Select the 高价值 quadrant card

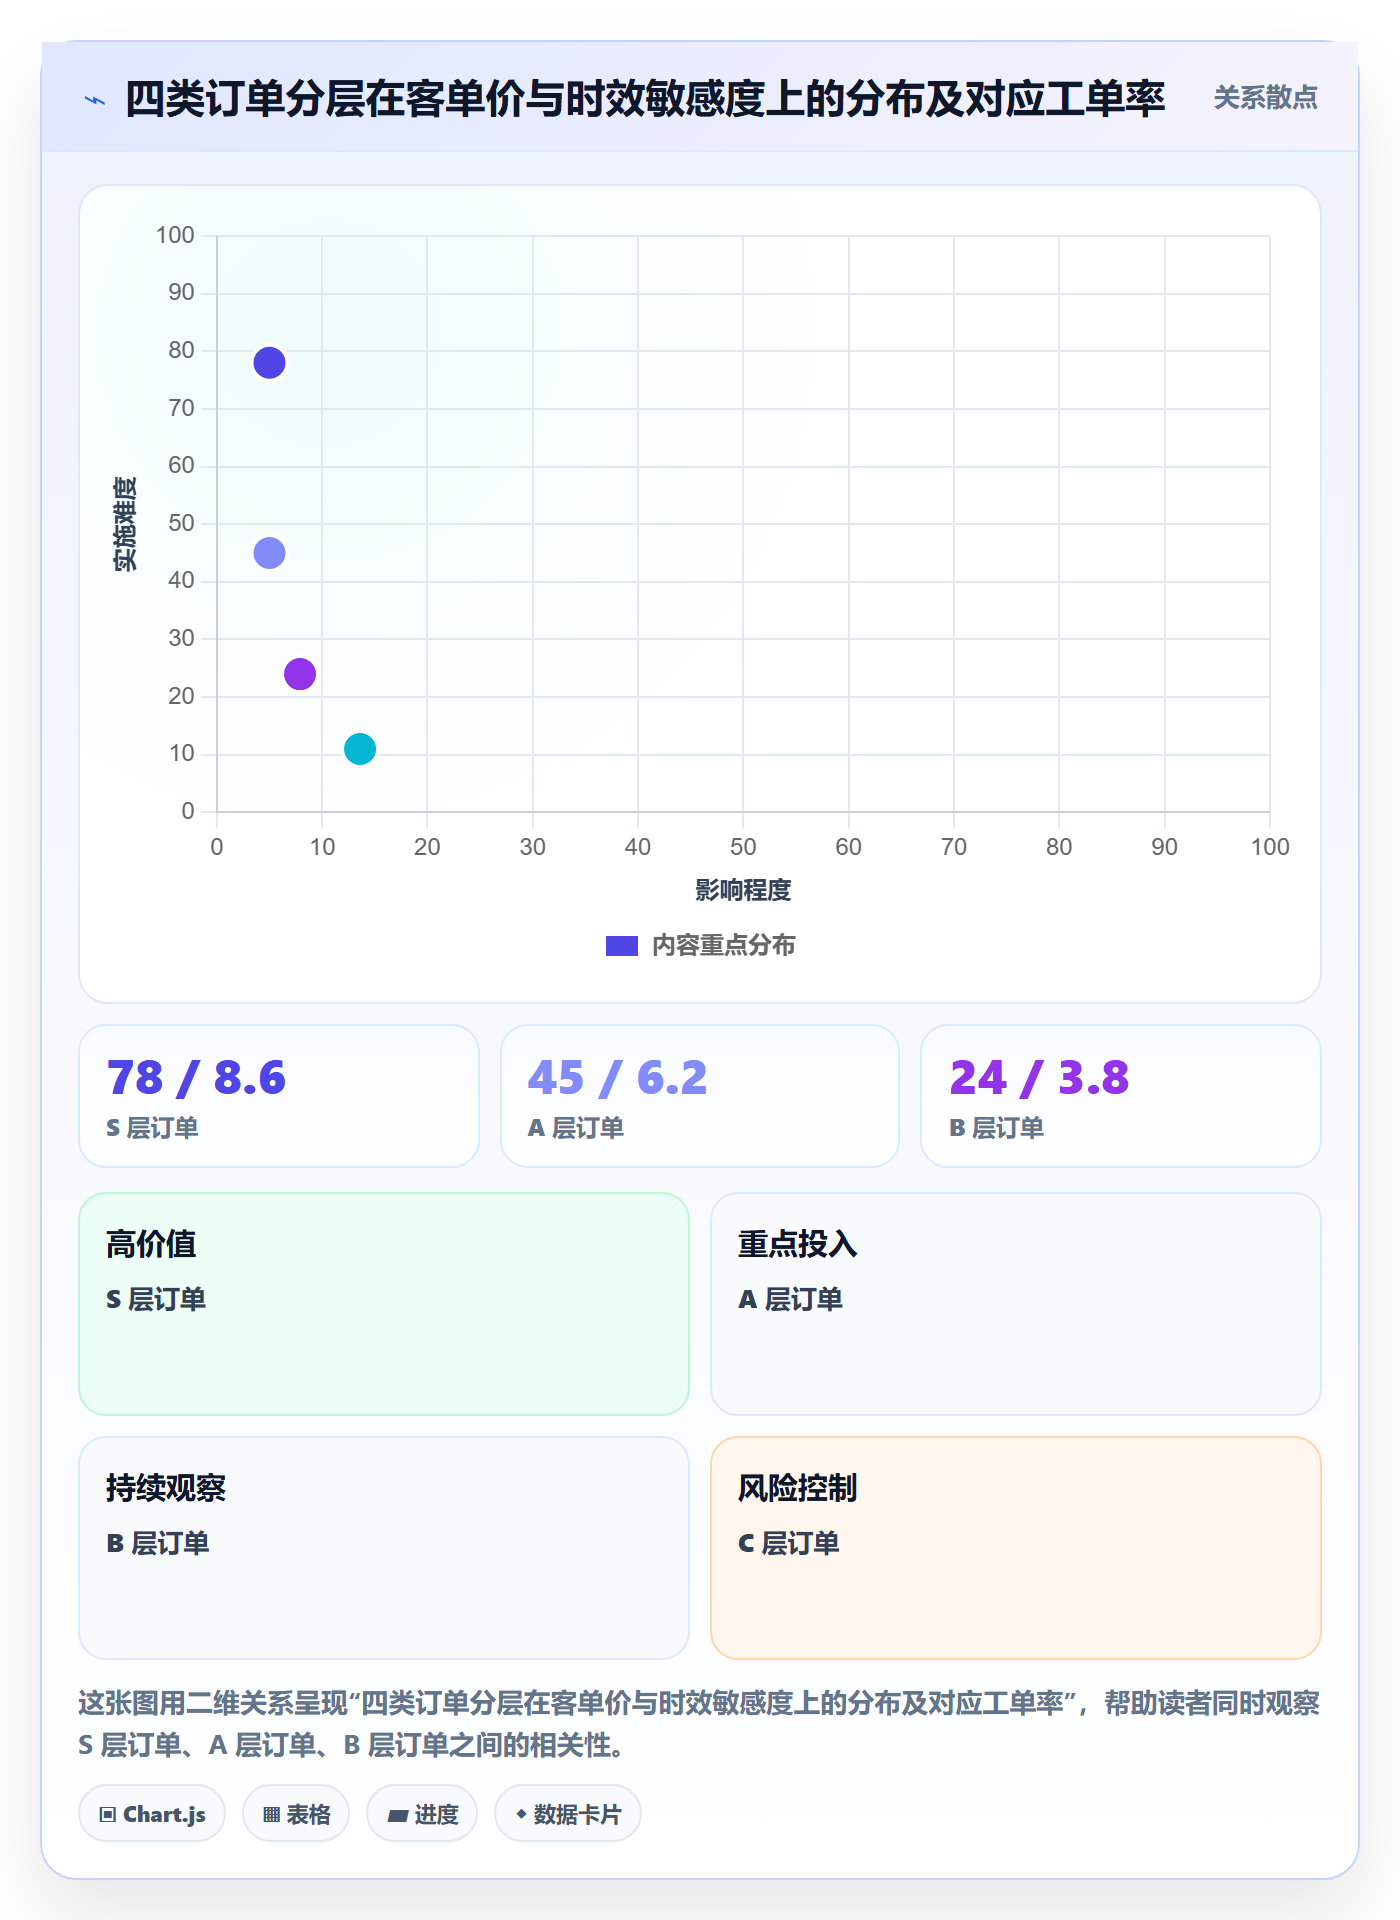(384, 1304)
